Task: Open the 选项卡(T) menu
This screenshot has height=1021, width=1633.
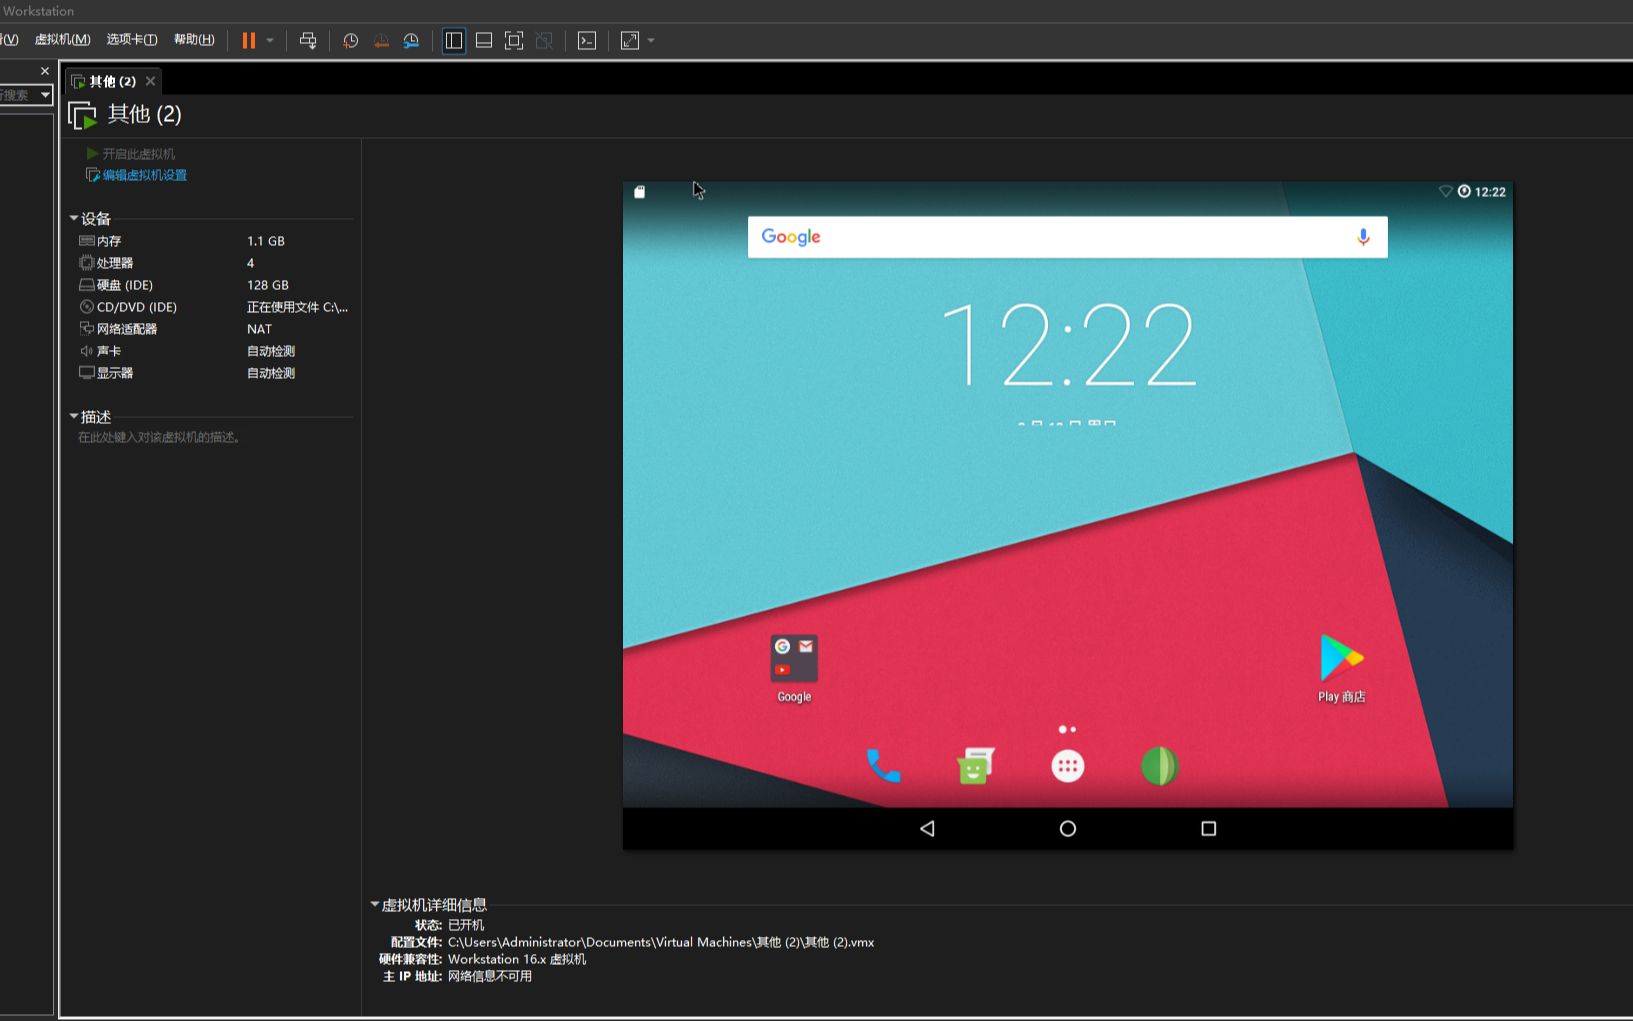Action: (x=132, y=39)
